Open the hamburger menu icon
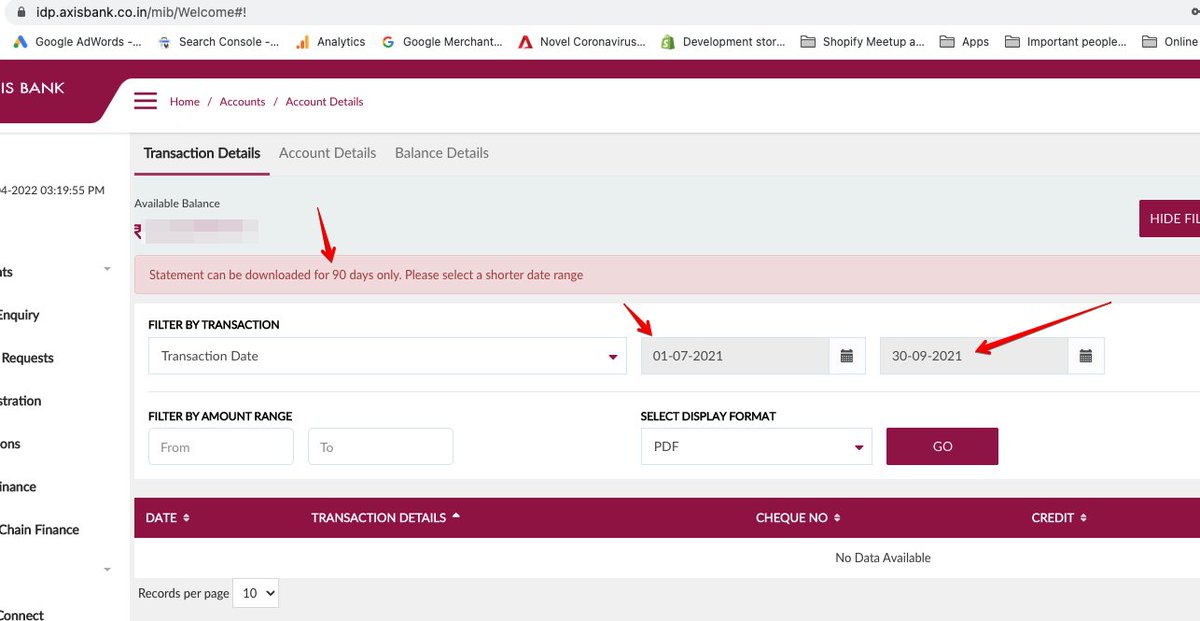This screenshot has height=621, width=1200. pyautogui.click(x=146, y=101)
